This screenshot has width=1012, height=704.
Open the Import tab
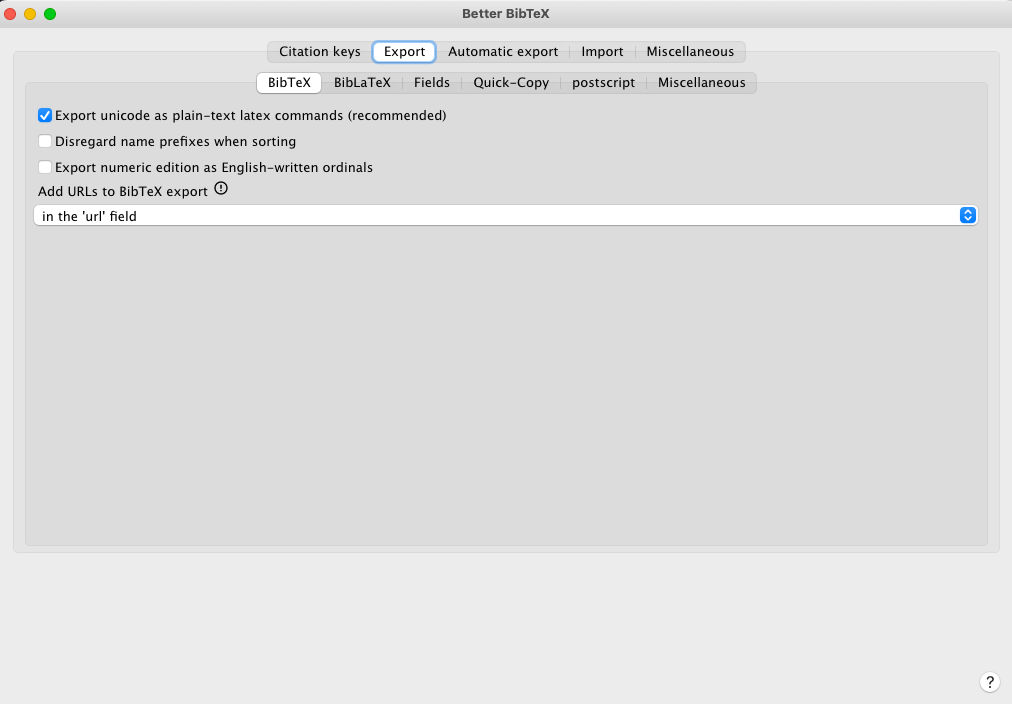602,52
